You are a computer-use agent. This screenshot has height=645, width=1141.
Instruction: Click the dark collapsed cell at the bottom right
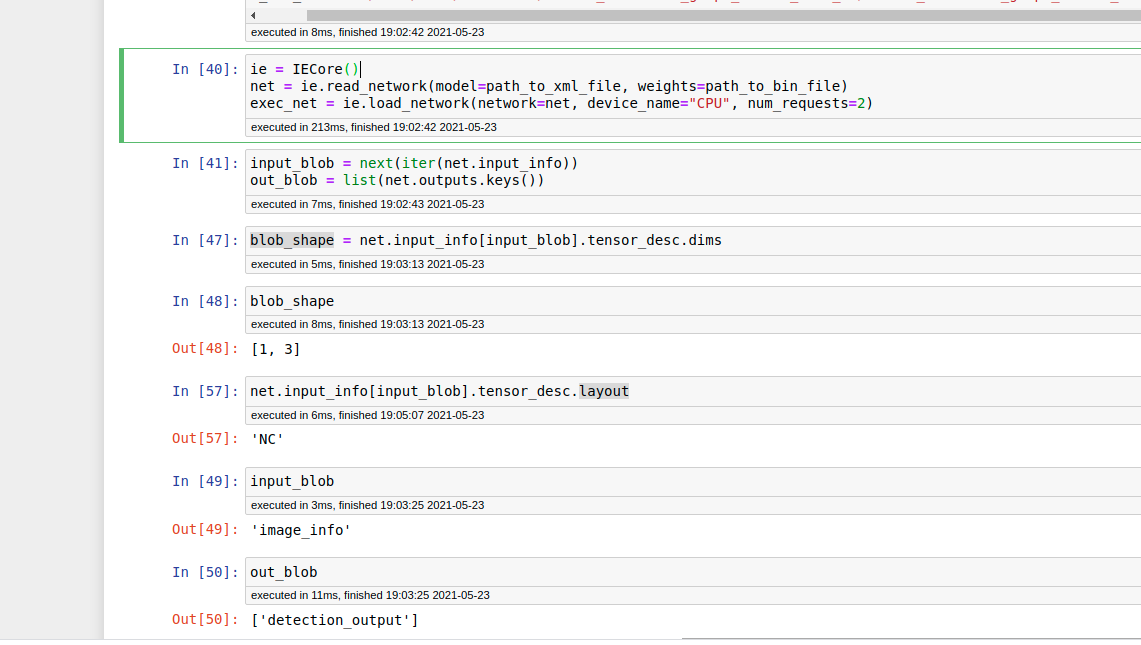910,637
